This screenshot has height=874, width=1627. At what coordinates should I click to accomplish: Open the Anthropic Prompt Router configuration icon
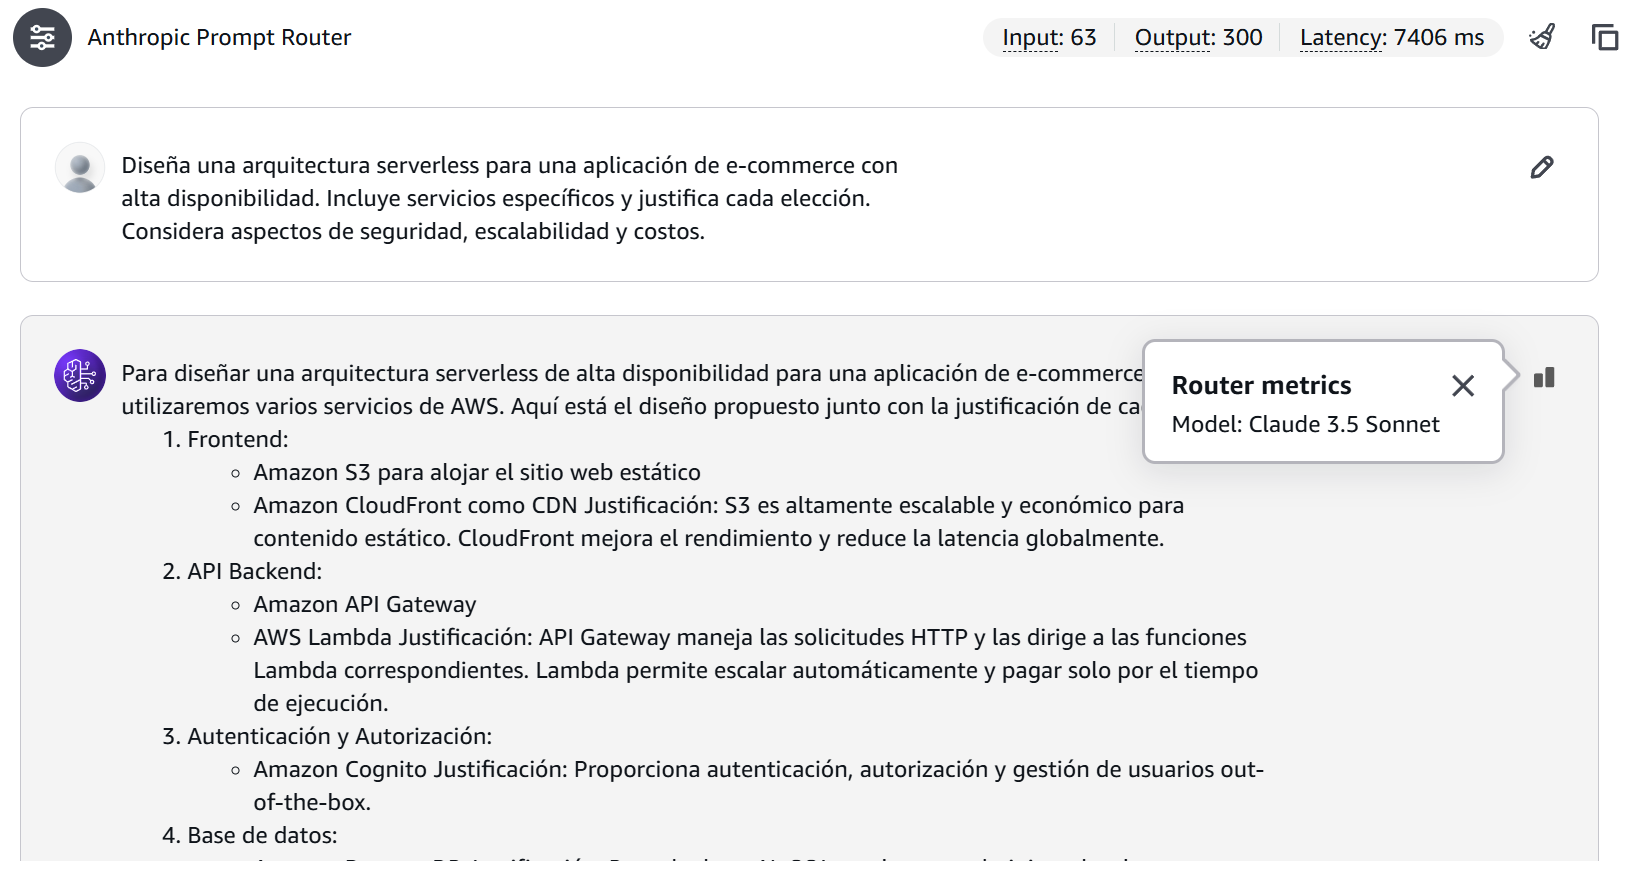(x=42, y=38)
